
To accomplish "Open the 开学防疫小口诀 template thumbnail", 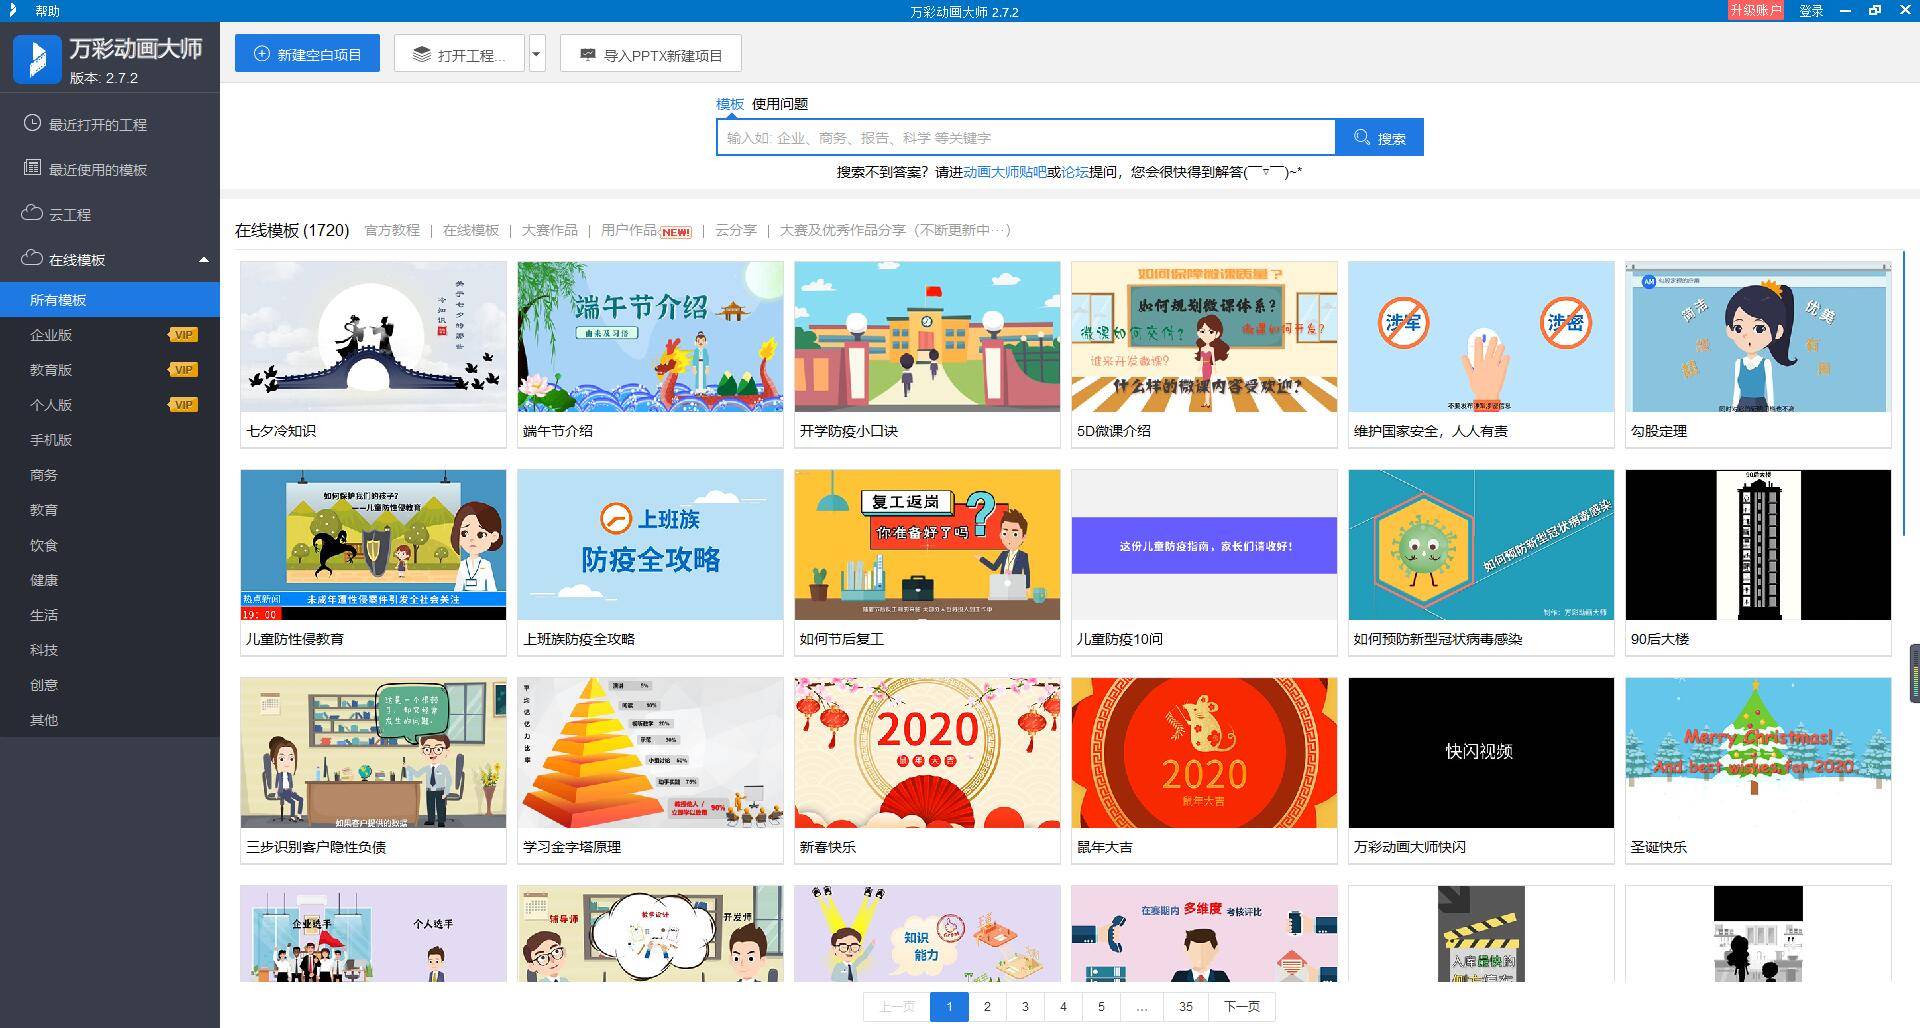I will tap(927, 337).
